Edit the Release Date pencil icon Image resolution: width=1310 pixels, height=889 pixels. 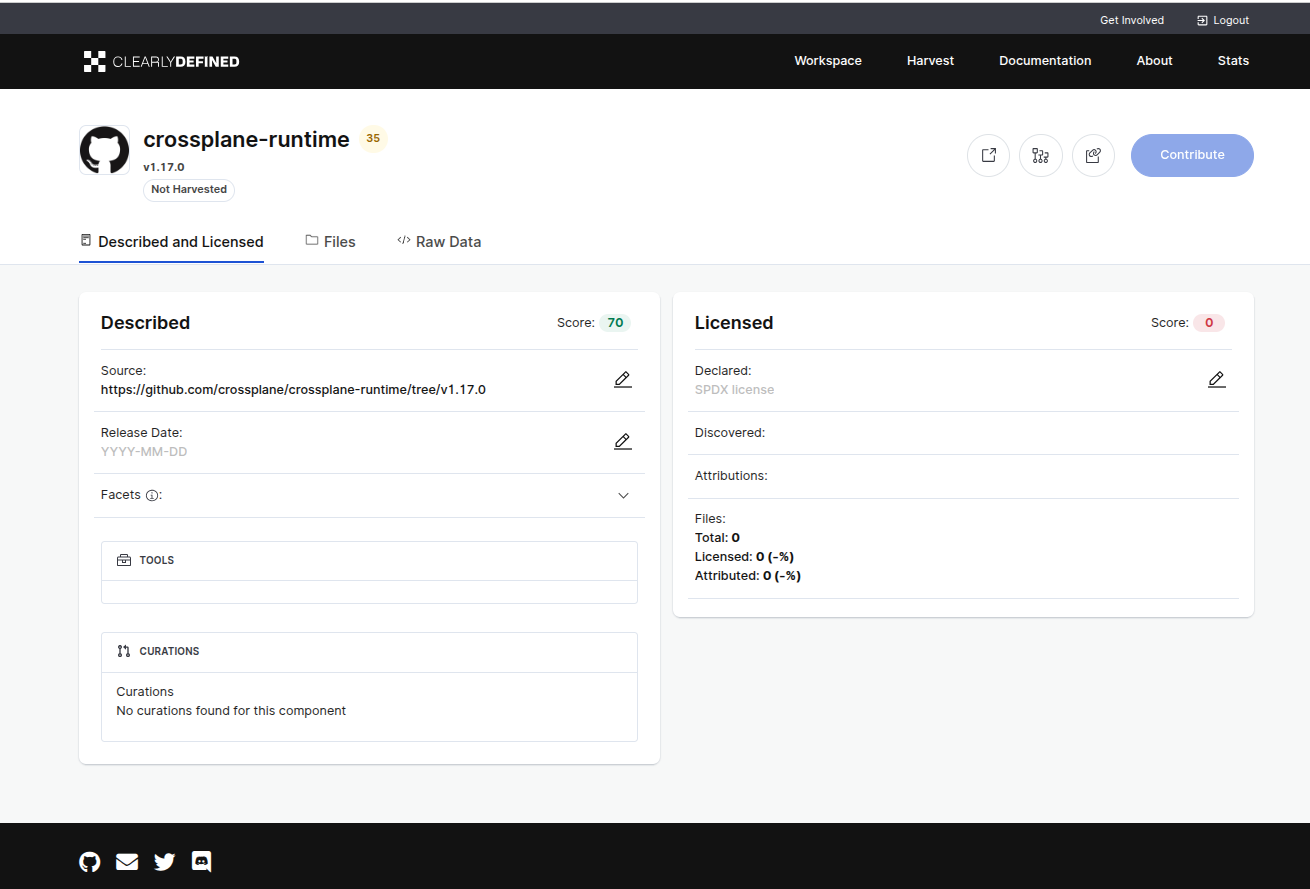point(623,442)
